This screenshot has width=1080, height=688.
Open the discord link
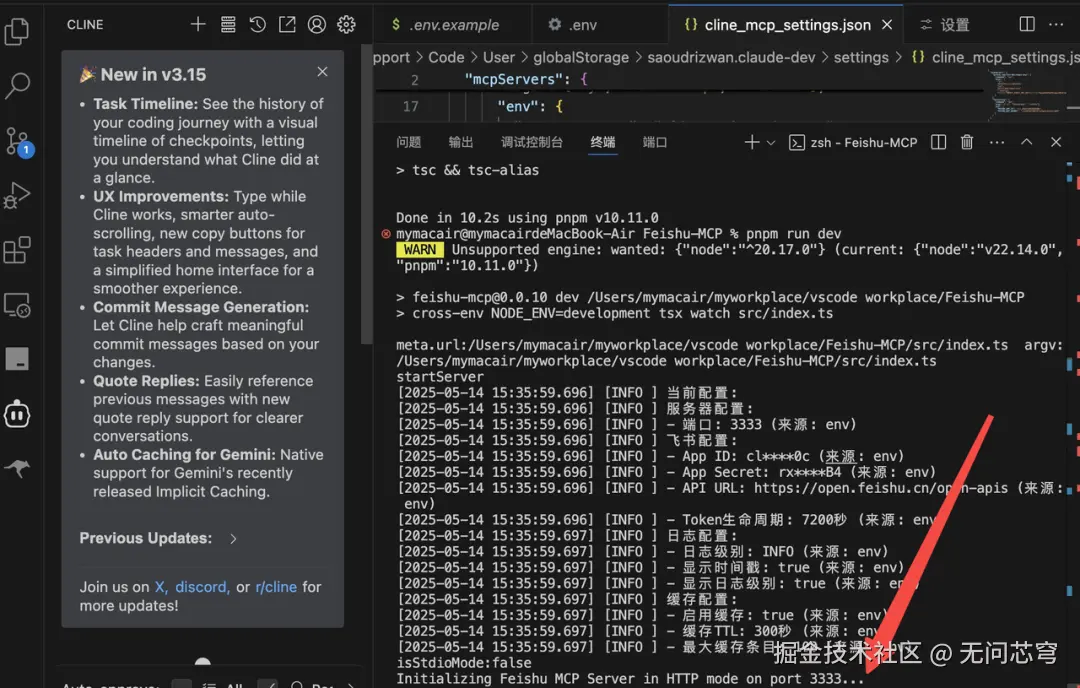pyautogui.click(x=200, y=587)
